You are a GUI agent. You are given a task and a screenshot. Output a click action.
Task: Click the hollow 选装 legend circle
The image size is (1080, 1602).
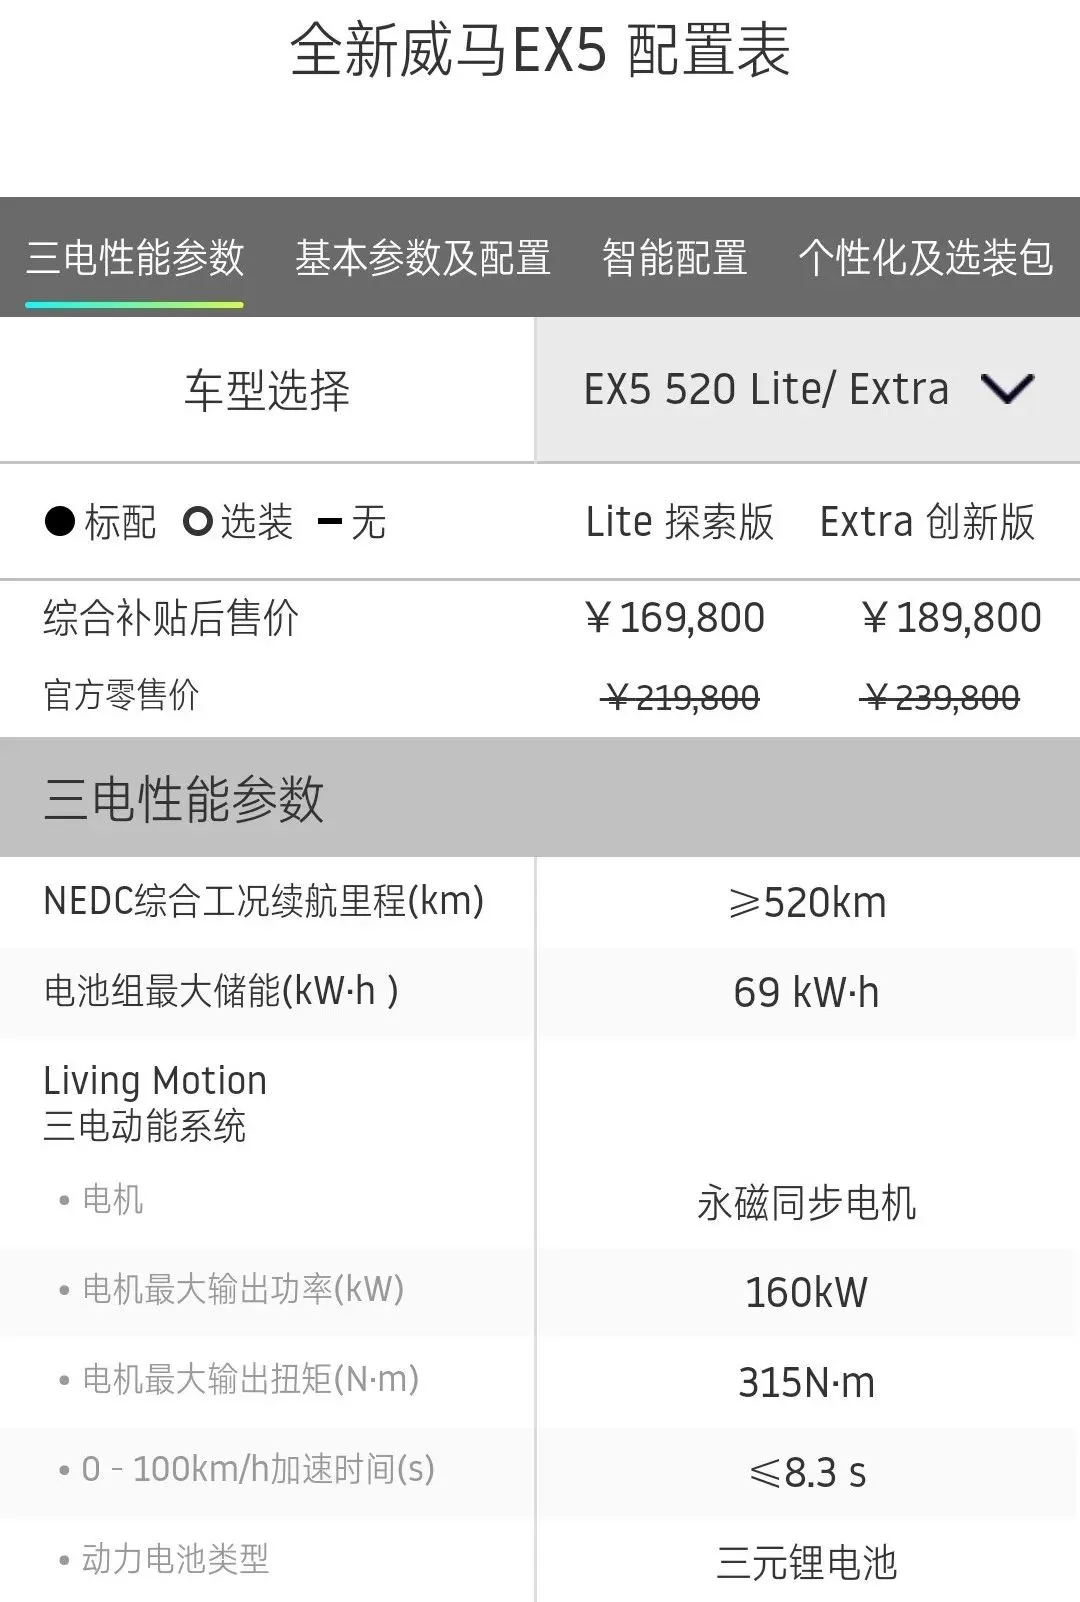point(198,521)
